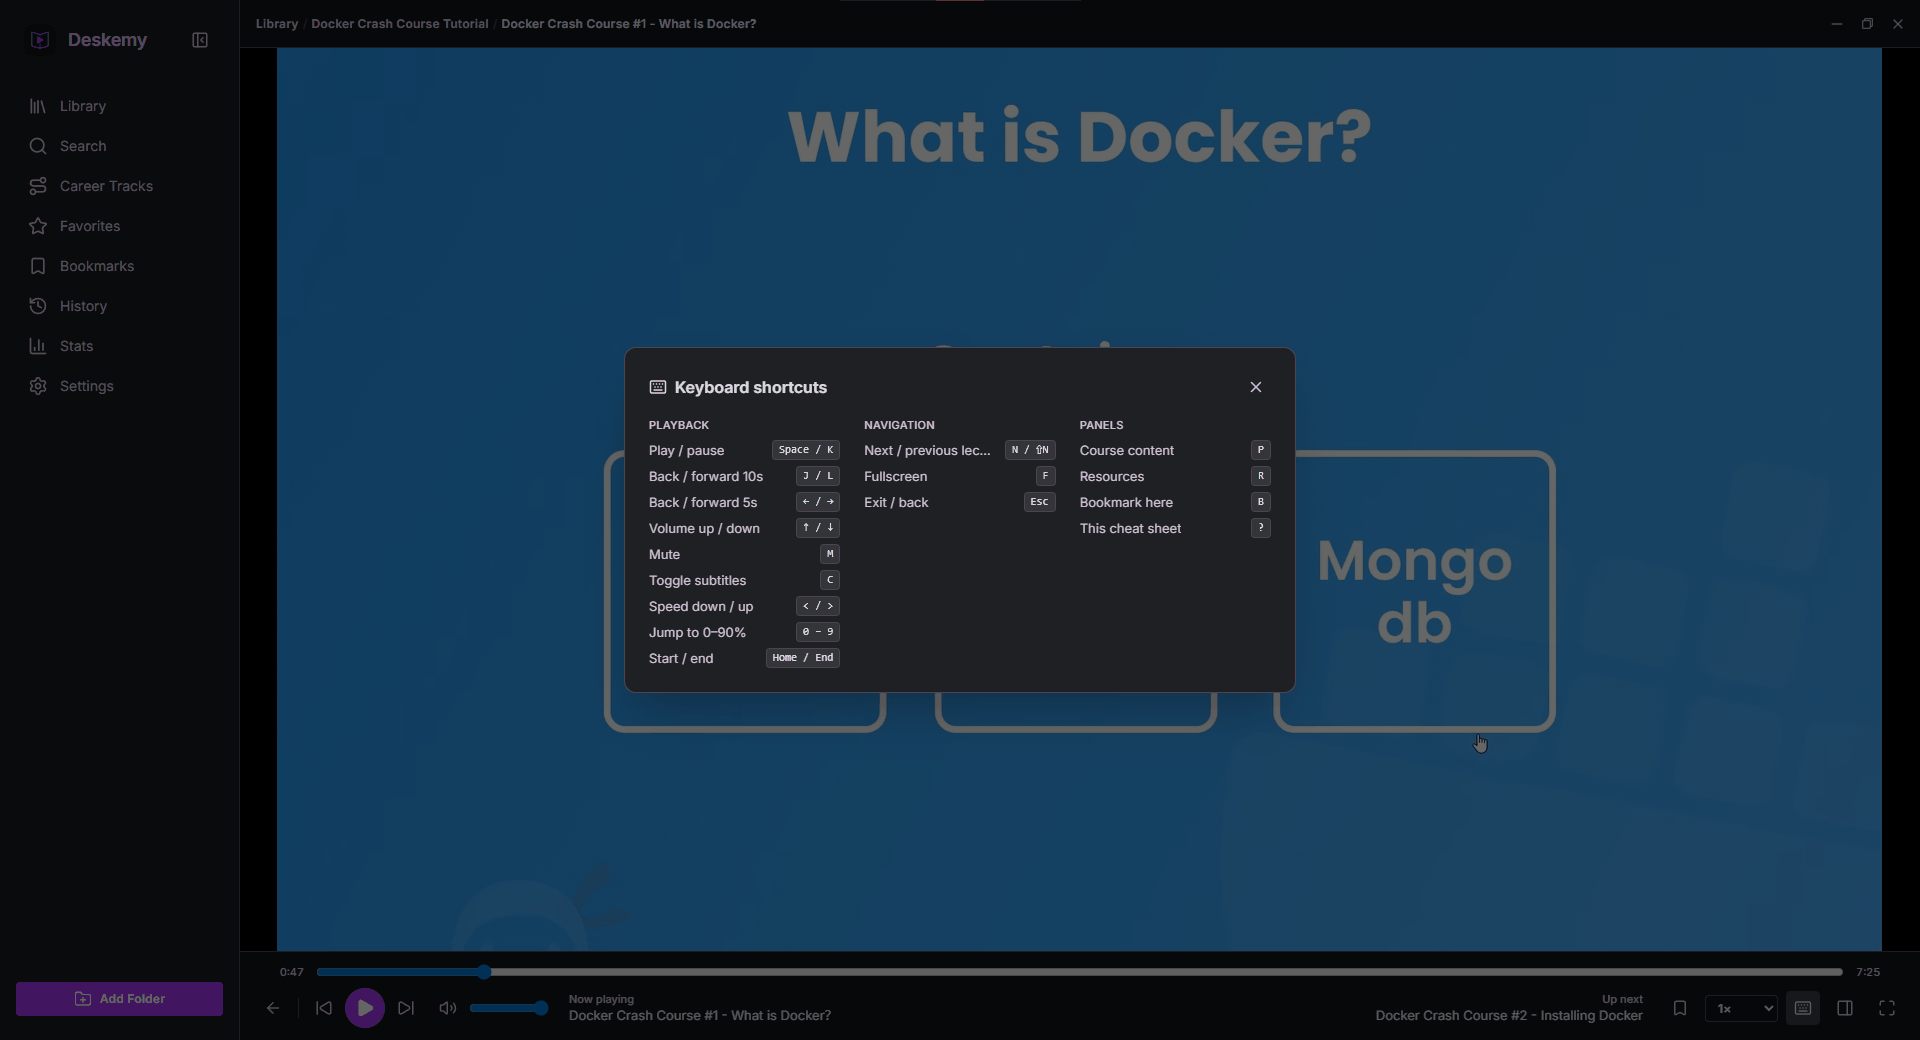
Task: Click the 0 – 9 key badge
Action: tap(818, 632)
